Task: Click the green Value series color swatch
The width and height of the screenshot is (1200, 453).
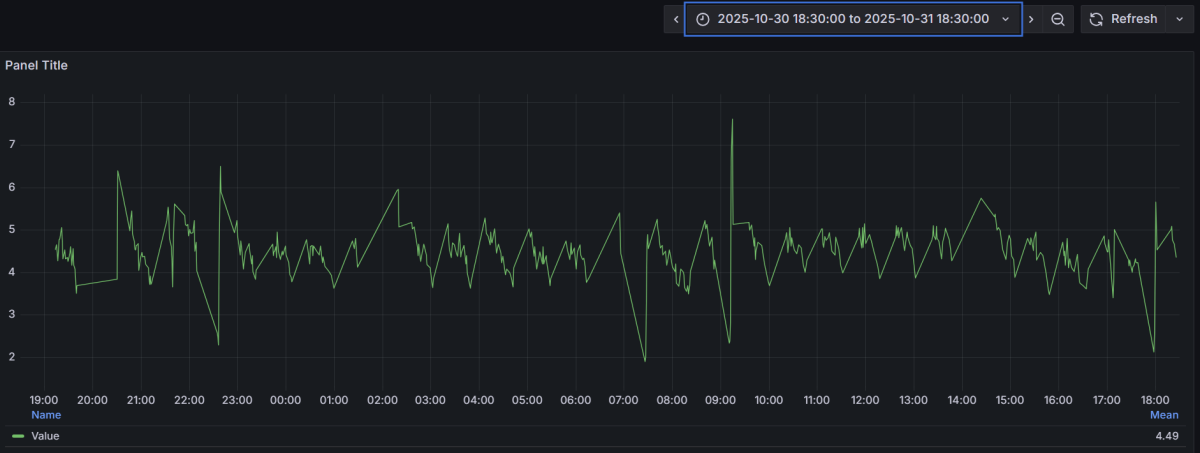Action: point(18,436)
